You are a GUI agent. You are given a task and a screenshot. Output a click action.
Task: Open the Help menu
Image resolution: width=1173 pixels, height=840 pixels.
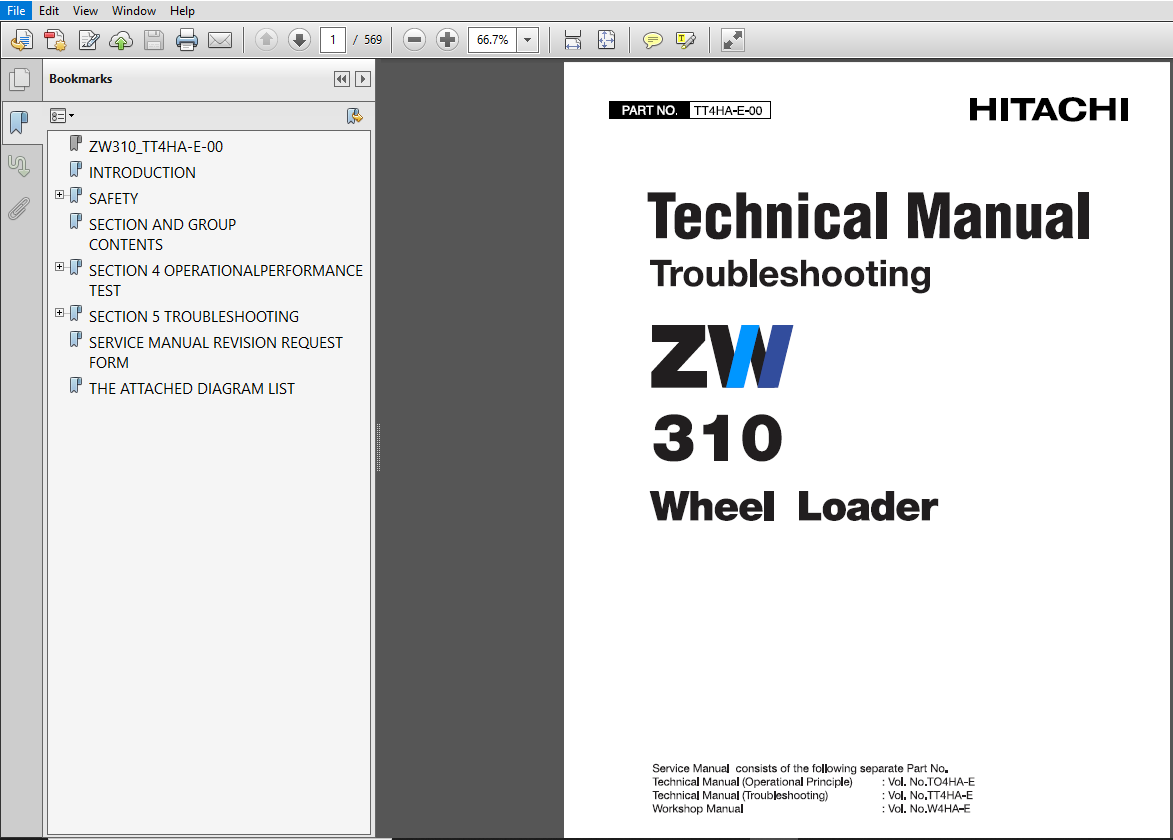click(182, 10)
